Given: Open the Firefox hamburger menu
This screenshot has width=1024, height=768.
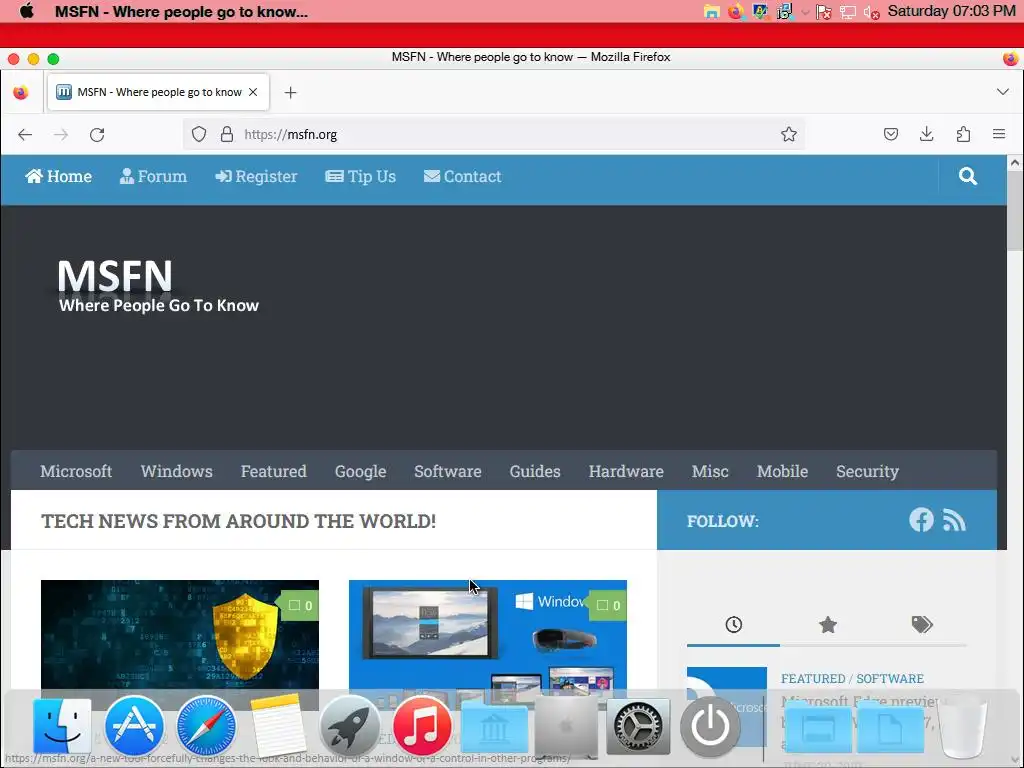Looking at the screenshot, I should point(999,134).
